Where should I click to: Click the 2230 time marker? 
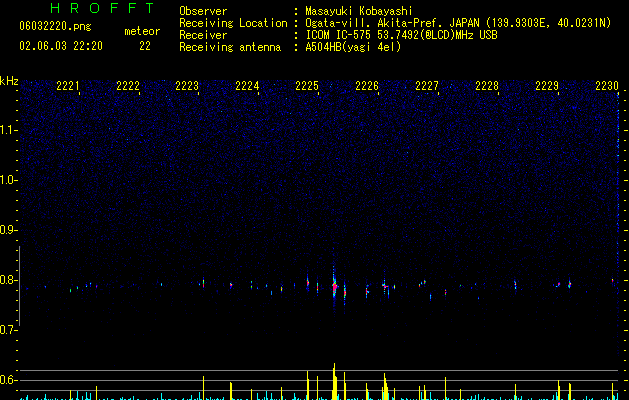tap(607, 86)
